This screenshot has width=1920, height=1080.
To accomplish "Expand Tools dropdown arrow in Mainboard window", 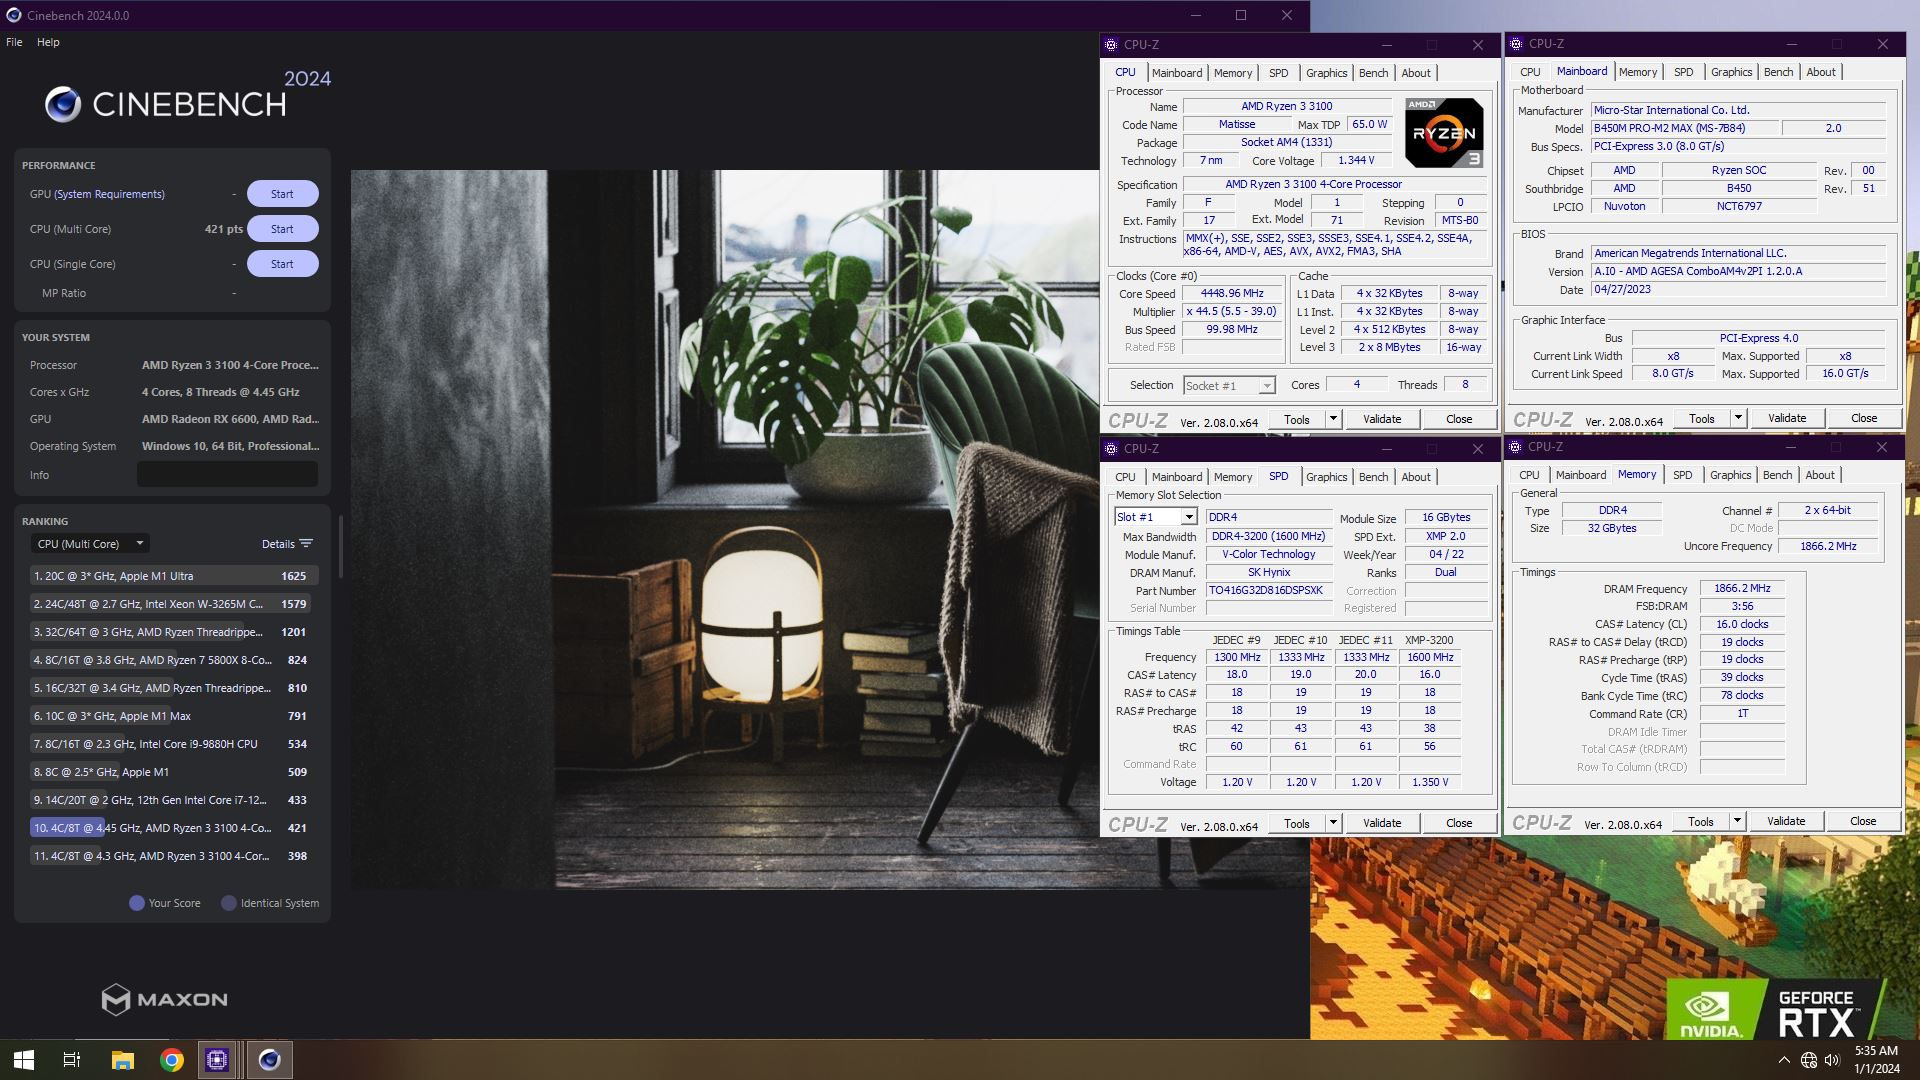I will tap(1738, 418).
